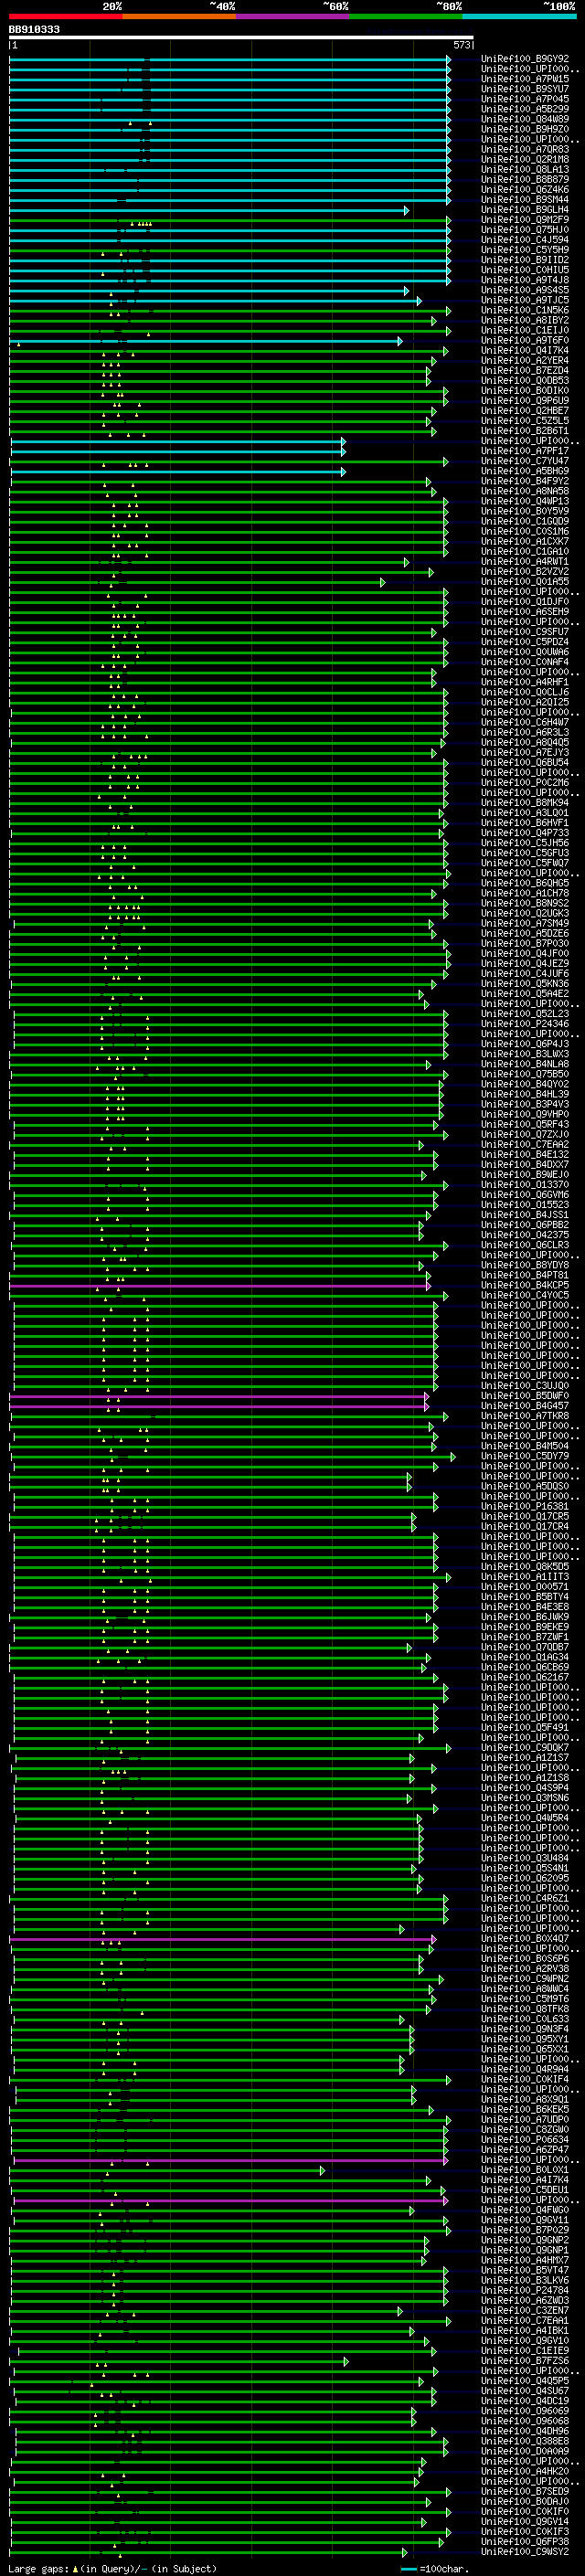
Task: Open hit UniRef100_B9GY92
Action: 525,59
